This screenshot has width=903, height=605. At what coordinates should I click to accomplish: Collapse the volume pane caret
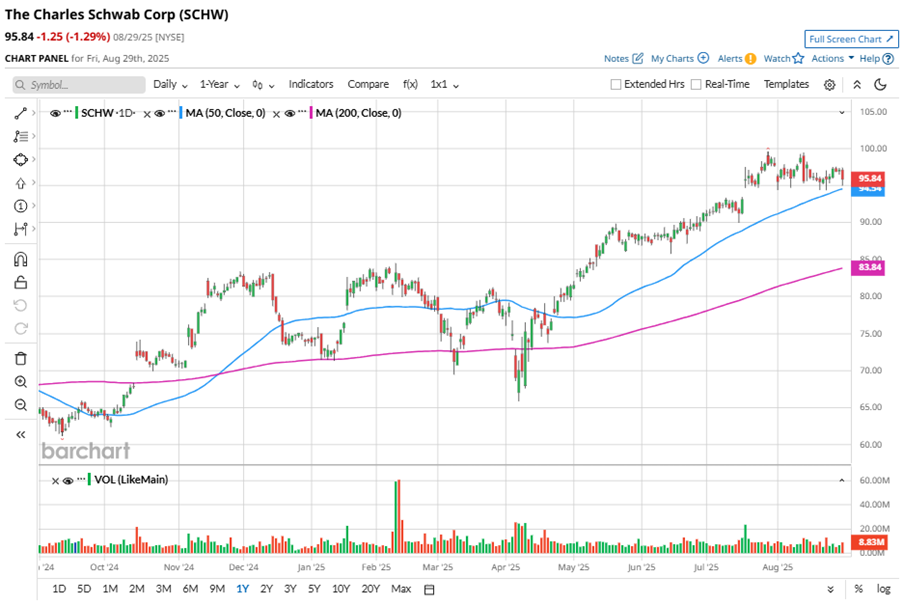[x=842, y=480]
